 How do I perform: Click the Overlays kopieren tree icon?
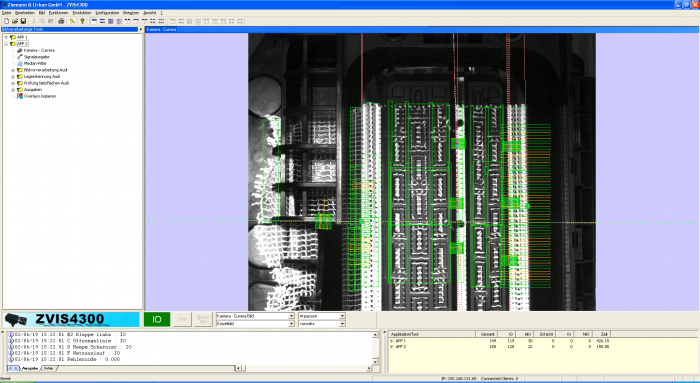point(20,96)
